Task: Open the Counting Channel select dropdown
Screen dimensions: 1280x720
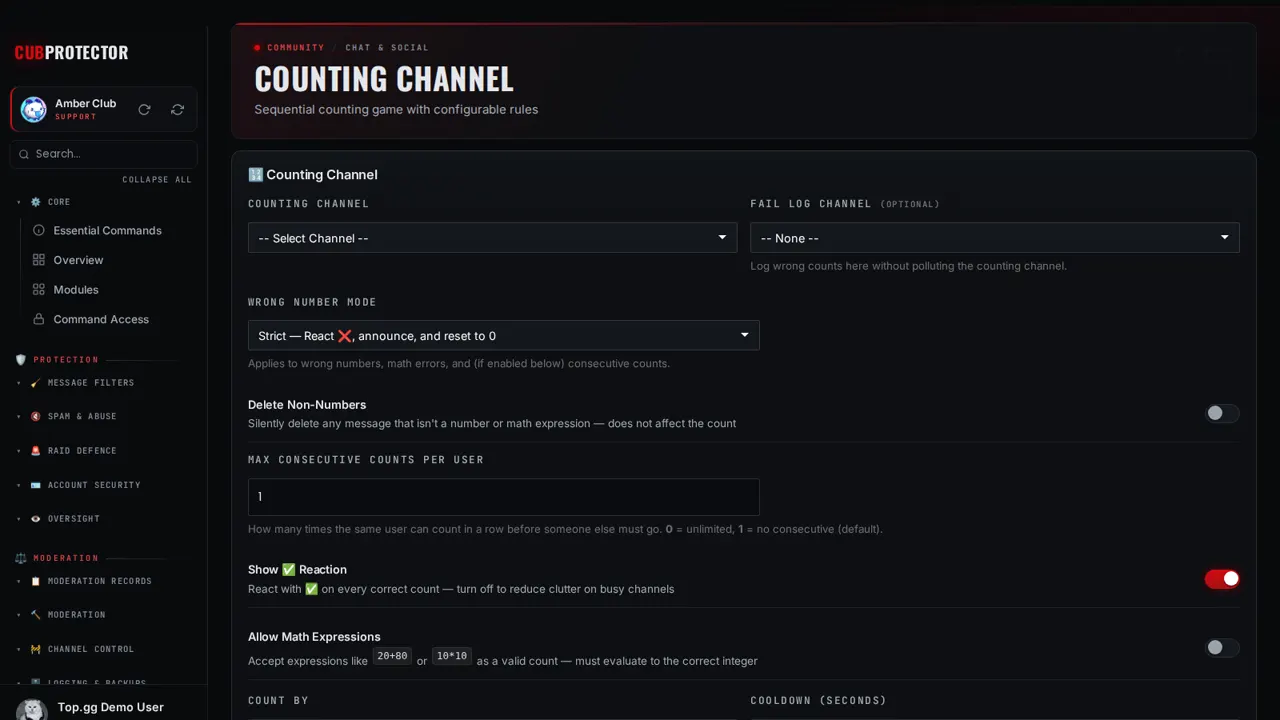Action: (x=492, y=238)
